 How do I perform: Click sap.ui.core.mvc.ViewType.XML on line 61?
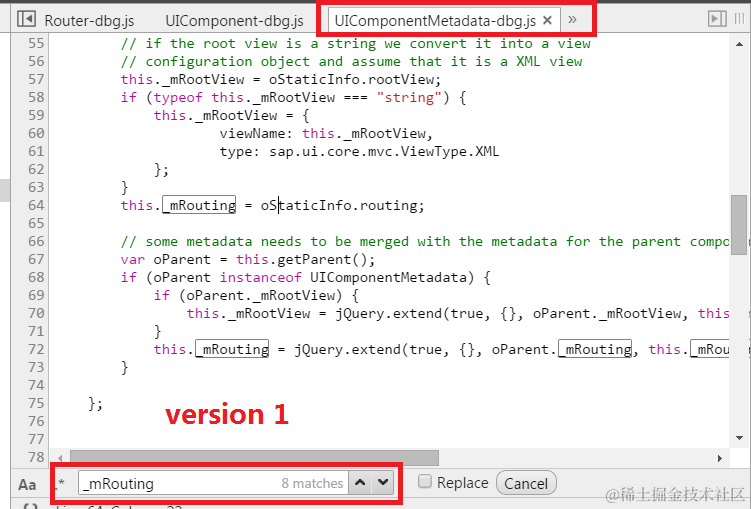[384, 151]
